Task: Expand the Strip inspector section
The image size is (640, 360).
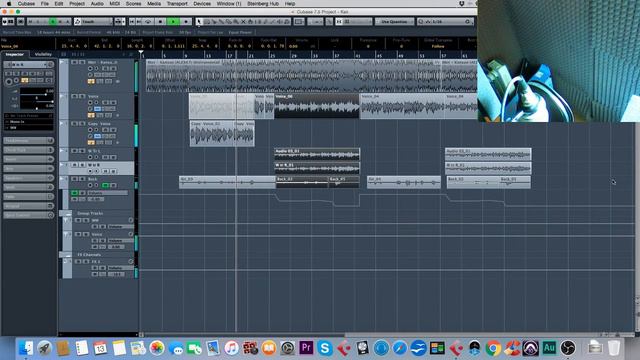Action: (29, 169)
